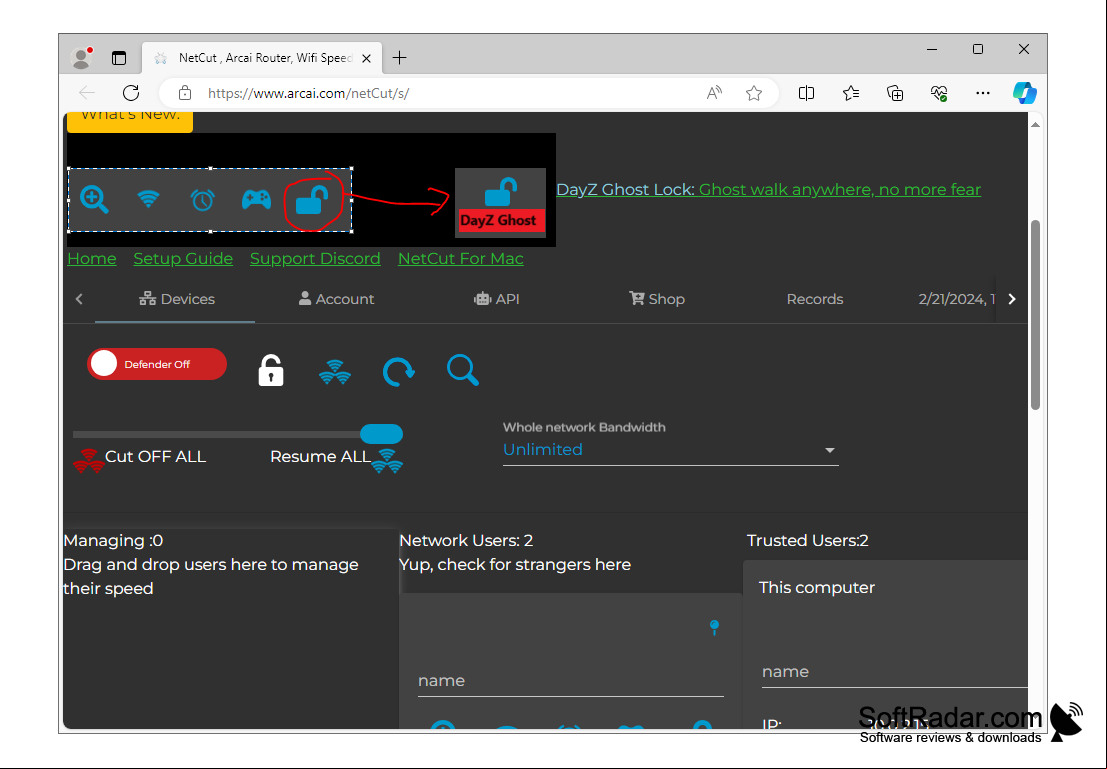Switch to the Devices tab
The image size is (1107, 769).
coord(176,299)
